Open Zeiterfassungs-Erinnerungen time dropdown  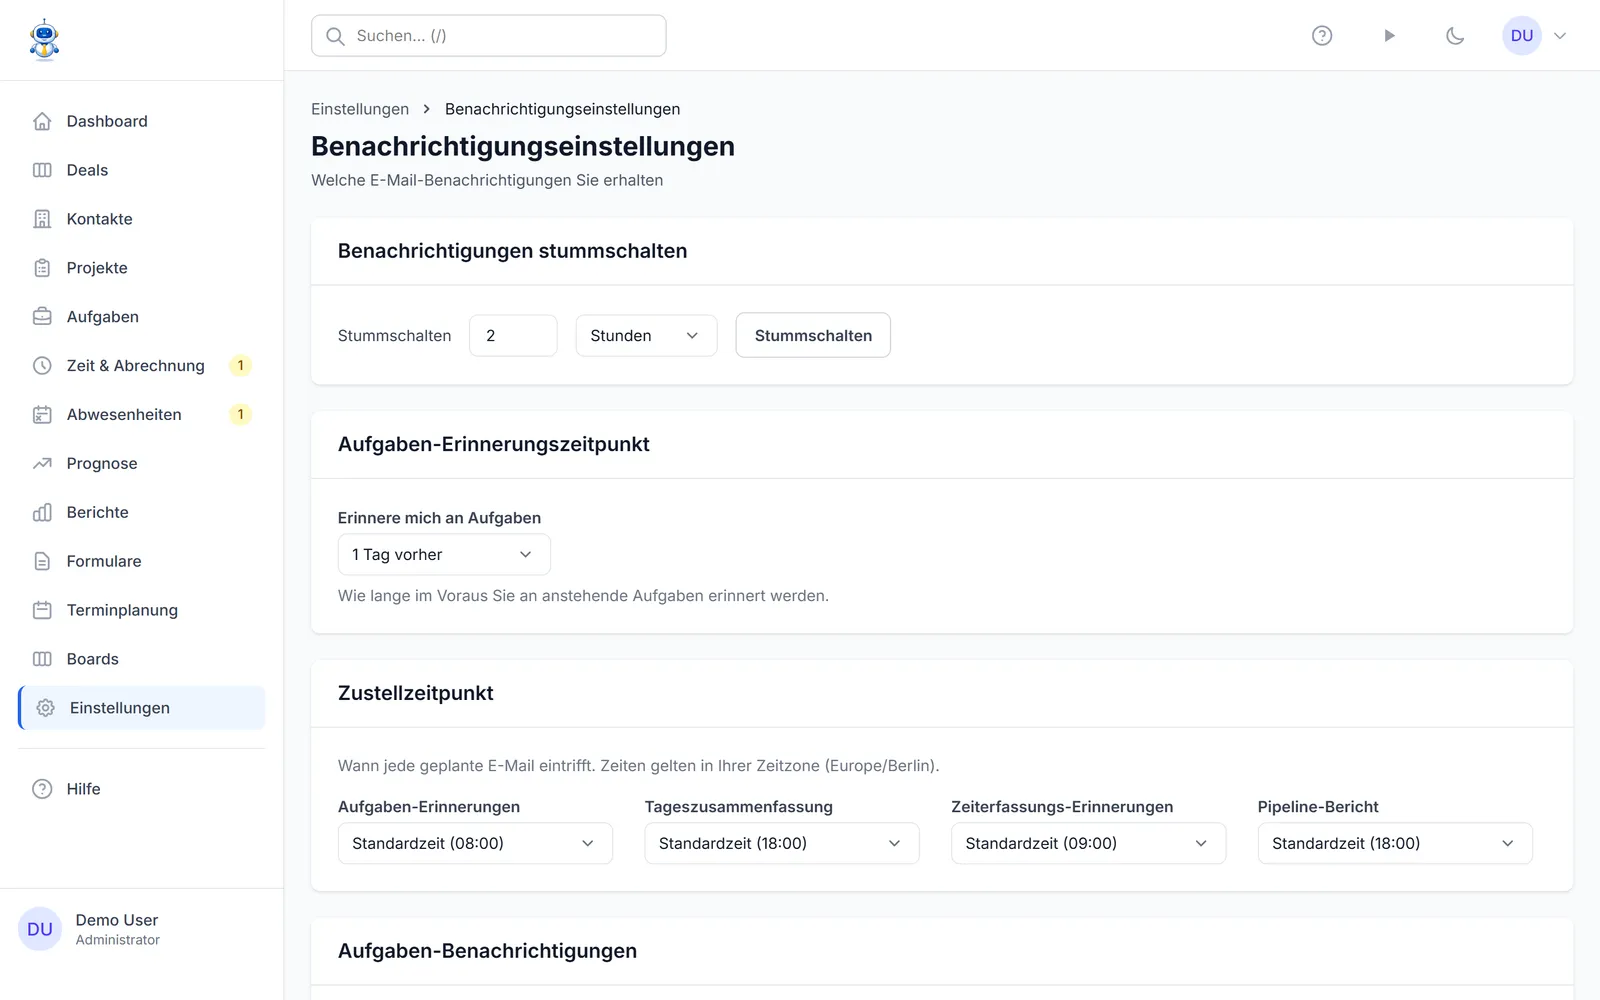tap(1088, 844)
